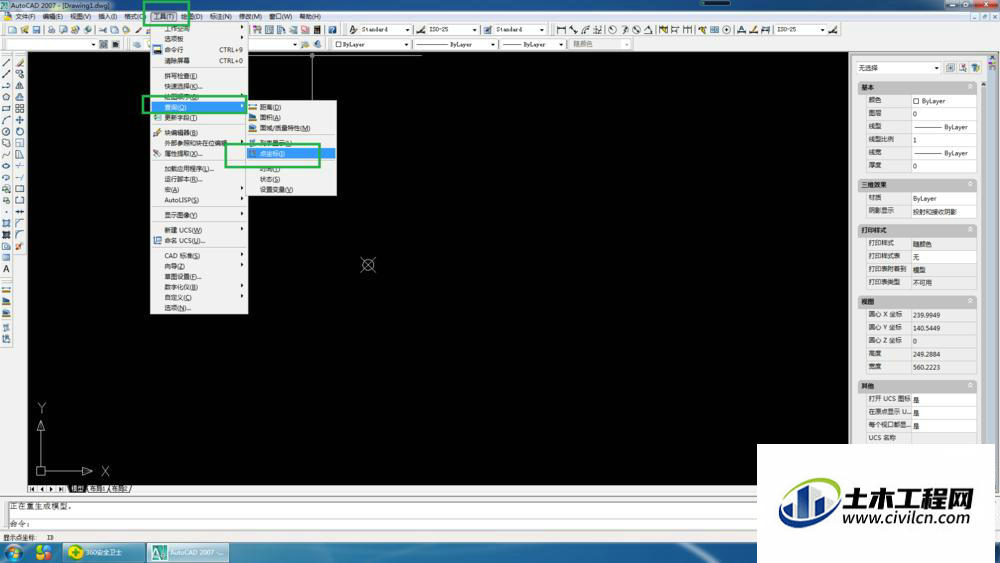Click the Windows Start button

pyautogui.click(x=14, y=553)
